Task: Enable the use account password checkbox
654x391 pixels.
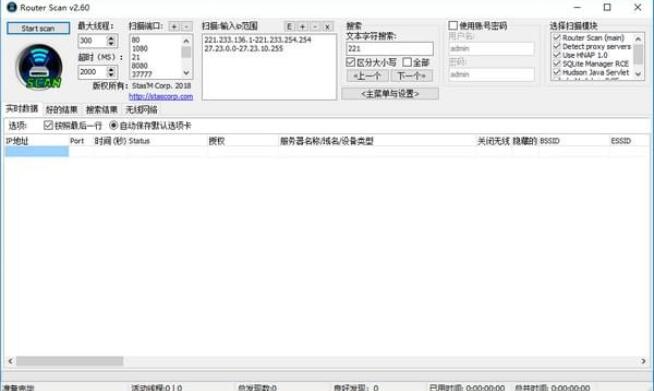Action: click(453, 26)
